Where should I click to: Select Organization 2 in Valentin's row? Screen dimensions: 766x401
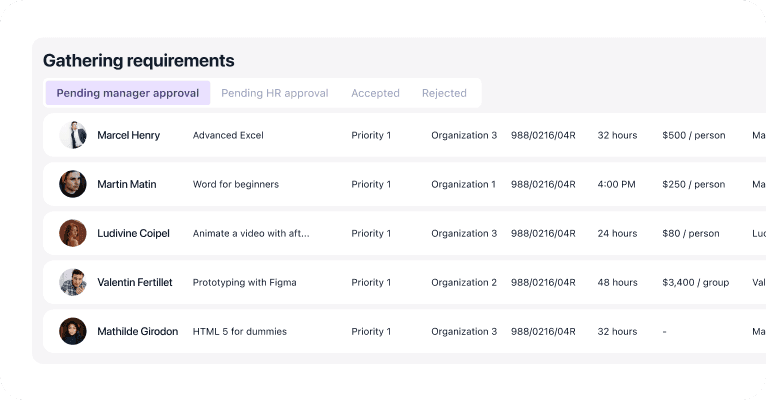(x=463, y=282)
